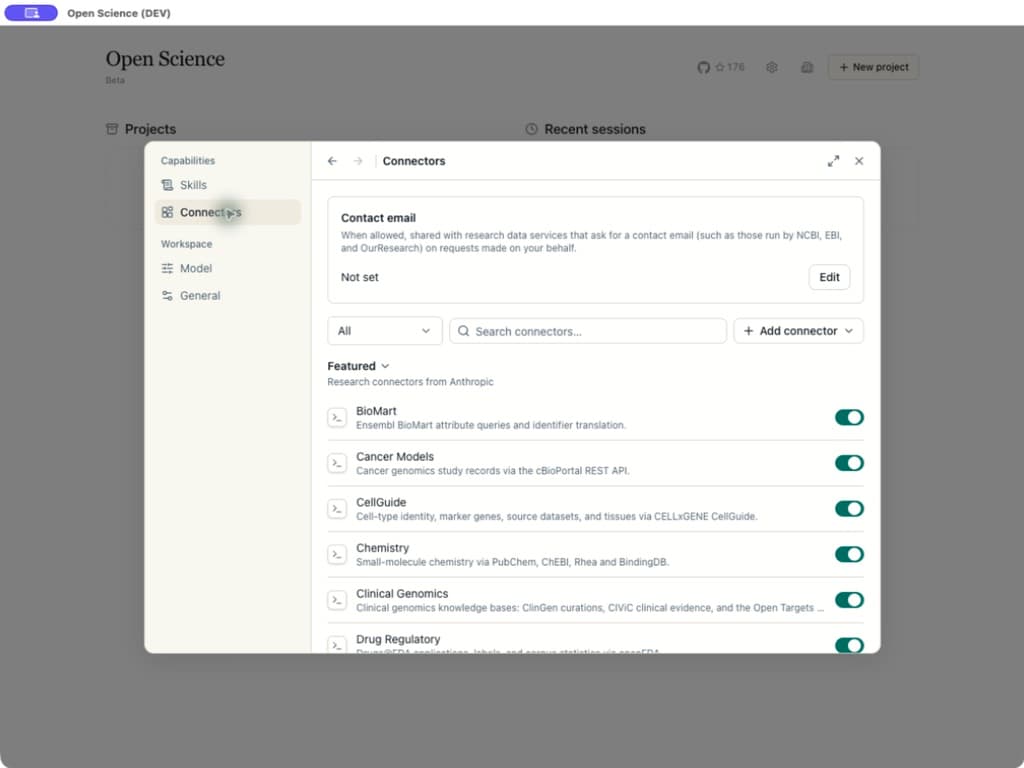Go back with the left arrow
The width and height of the screenshot is (1024, 768).
pyautogui.click(x=332, y=161)
